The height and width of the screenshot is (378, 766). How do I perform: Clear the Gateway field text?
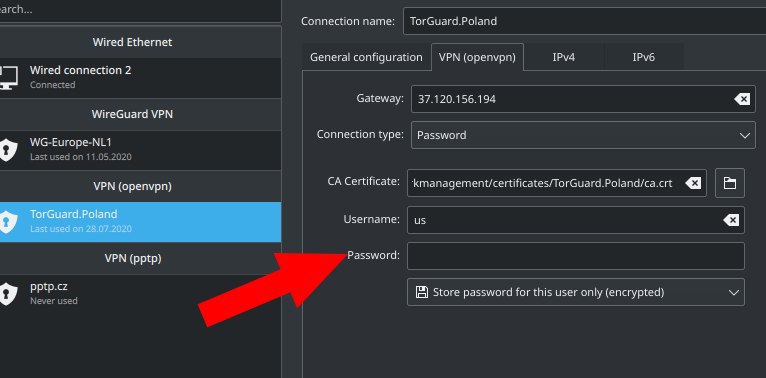click(x=742, y=99)
